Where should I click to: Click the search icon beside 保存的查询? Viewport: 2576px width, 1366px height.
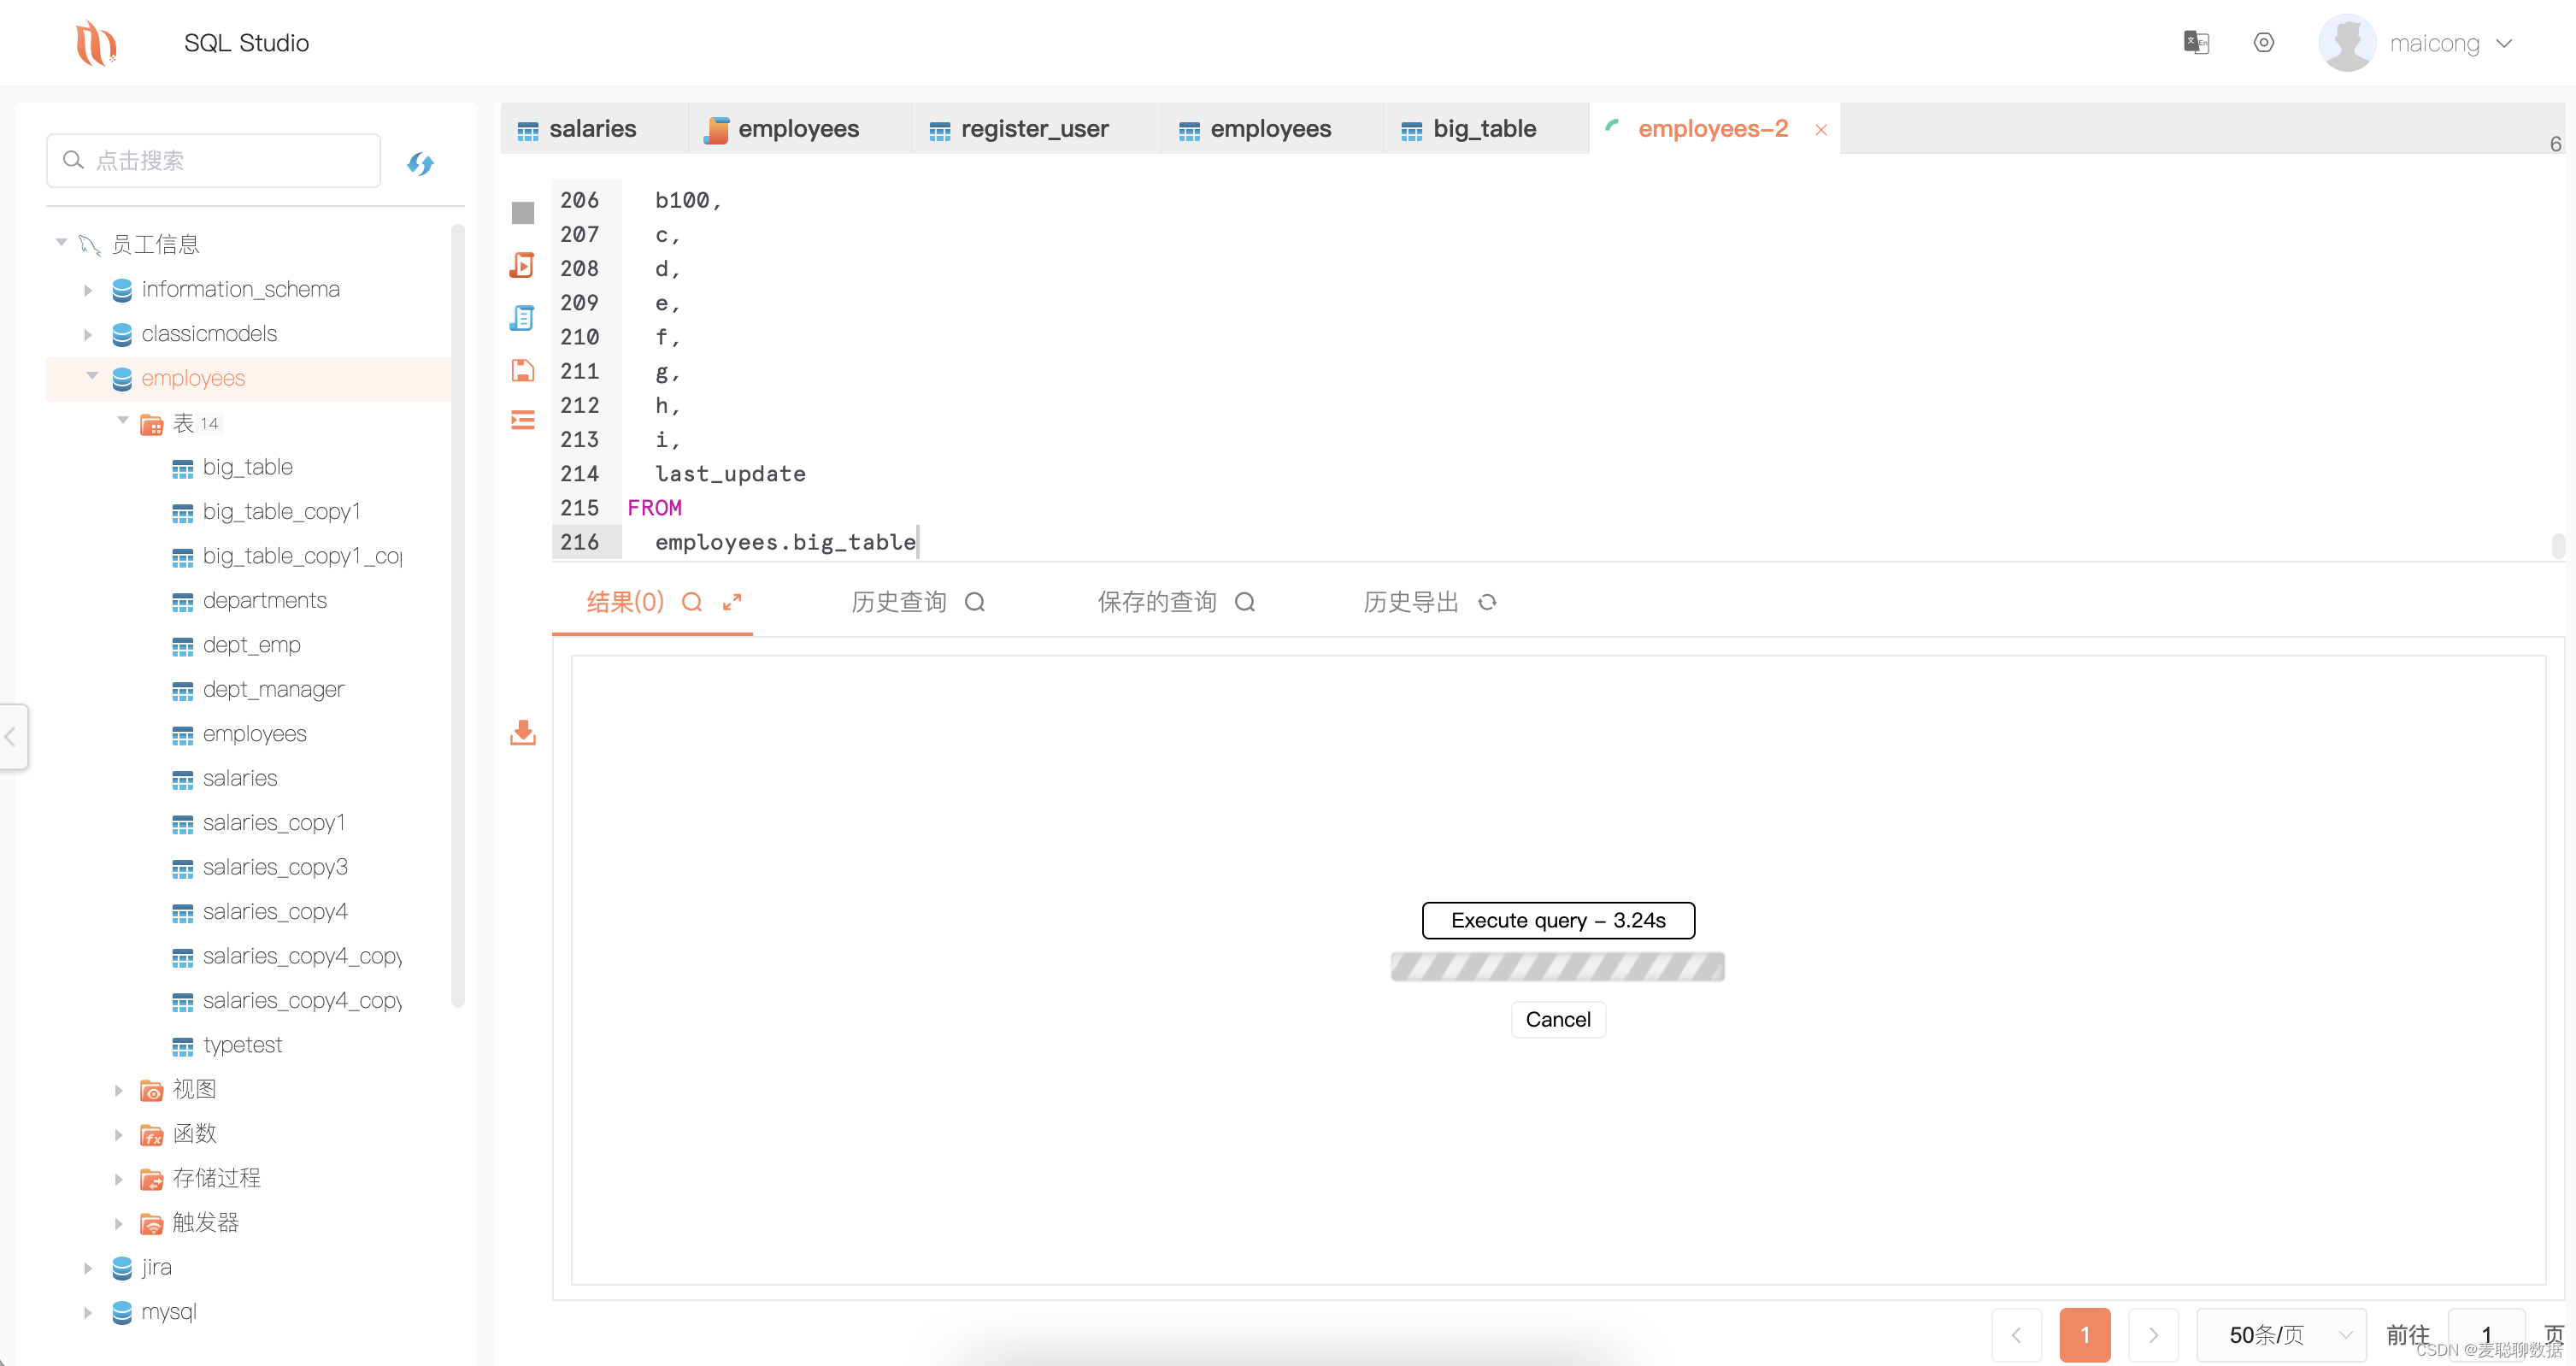(x=1244, y=602)
